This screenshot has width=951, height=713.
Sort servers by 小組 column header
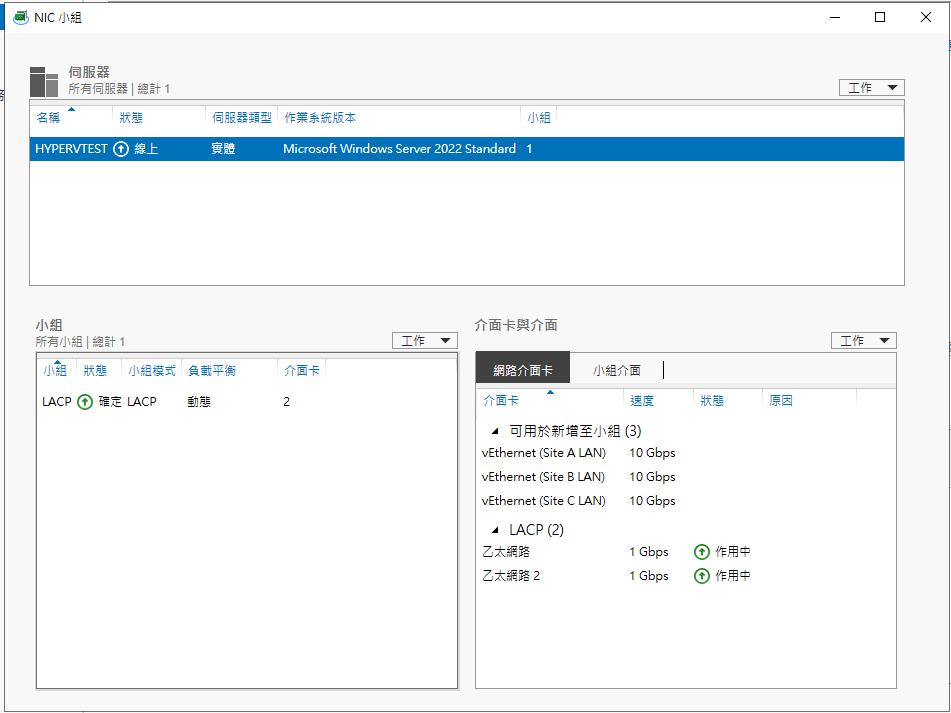click(x=539, y=118)
